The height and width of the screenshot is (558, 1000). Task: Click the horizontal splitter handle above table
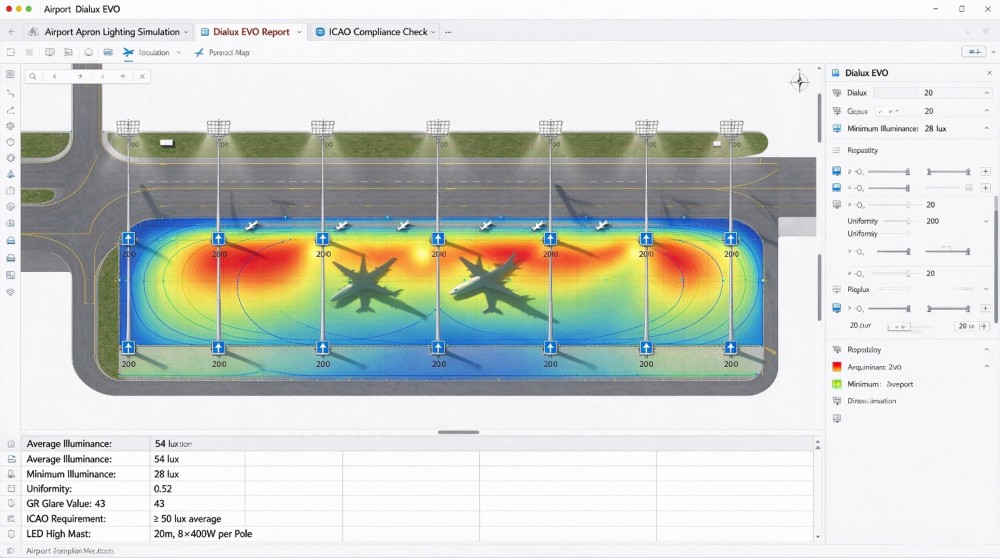[458, 432]
